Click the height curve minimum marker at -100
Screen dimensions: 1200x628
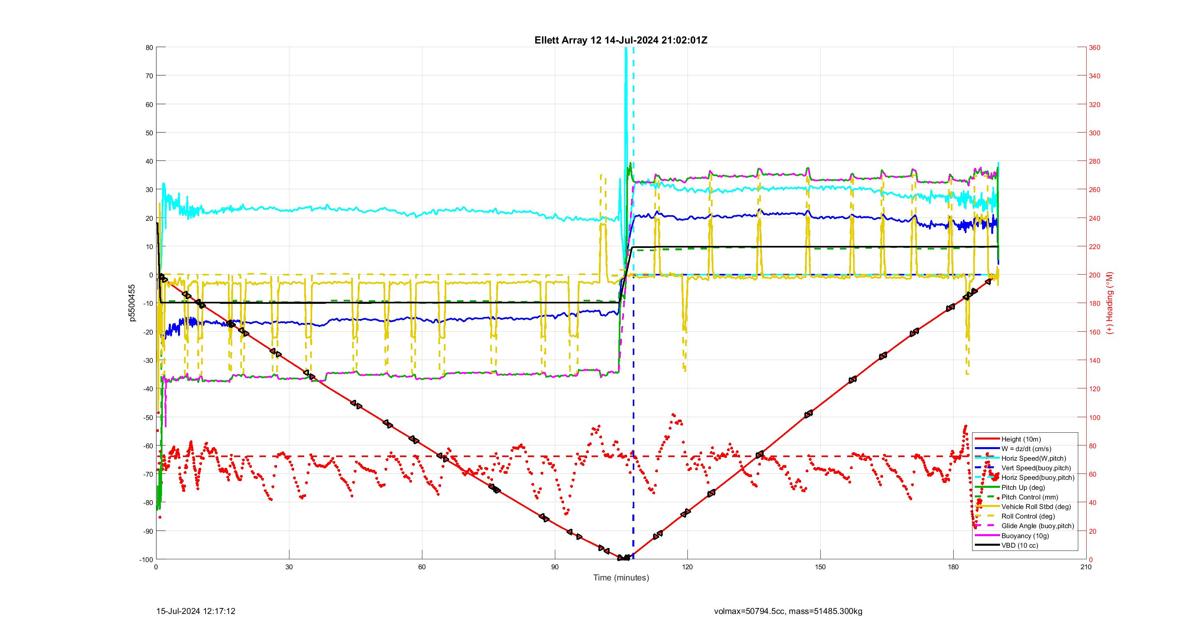pyautogui.click(x=623, y=558)
